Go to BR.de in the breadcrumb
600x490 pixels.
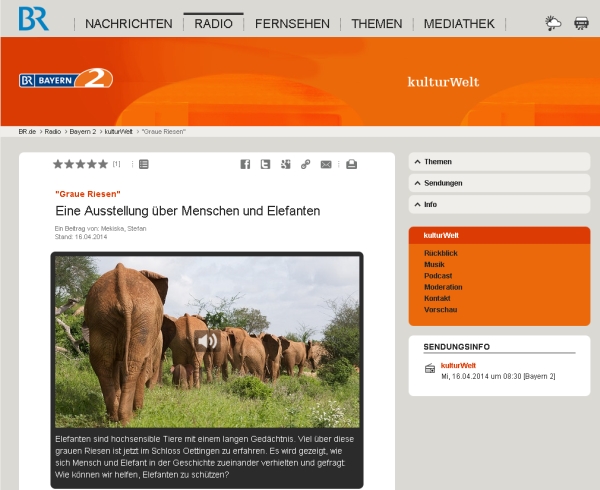point(27,132)
